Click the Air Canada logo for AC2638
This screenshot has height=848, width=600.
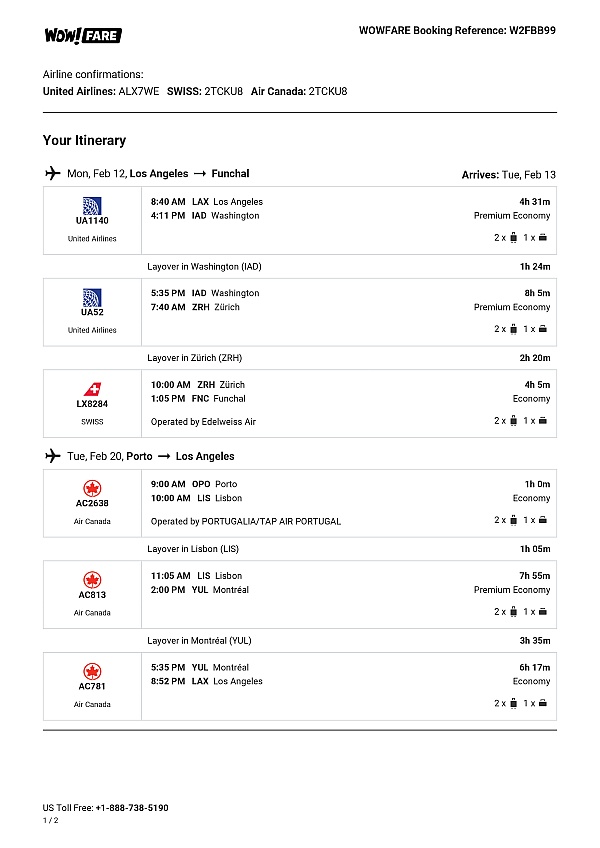point(92,488)
